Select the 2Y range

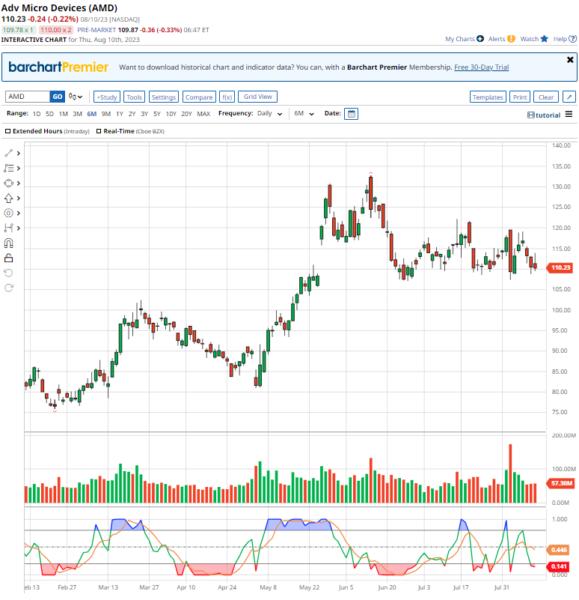click(x=132, y=114)
